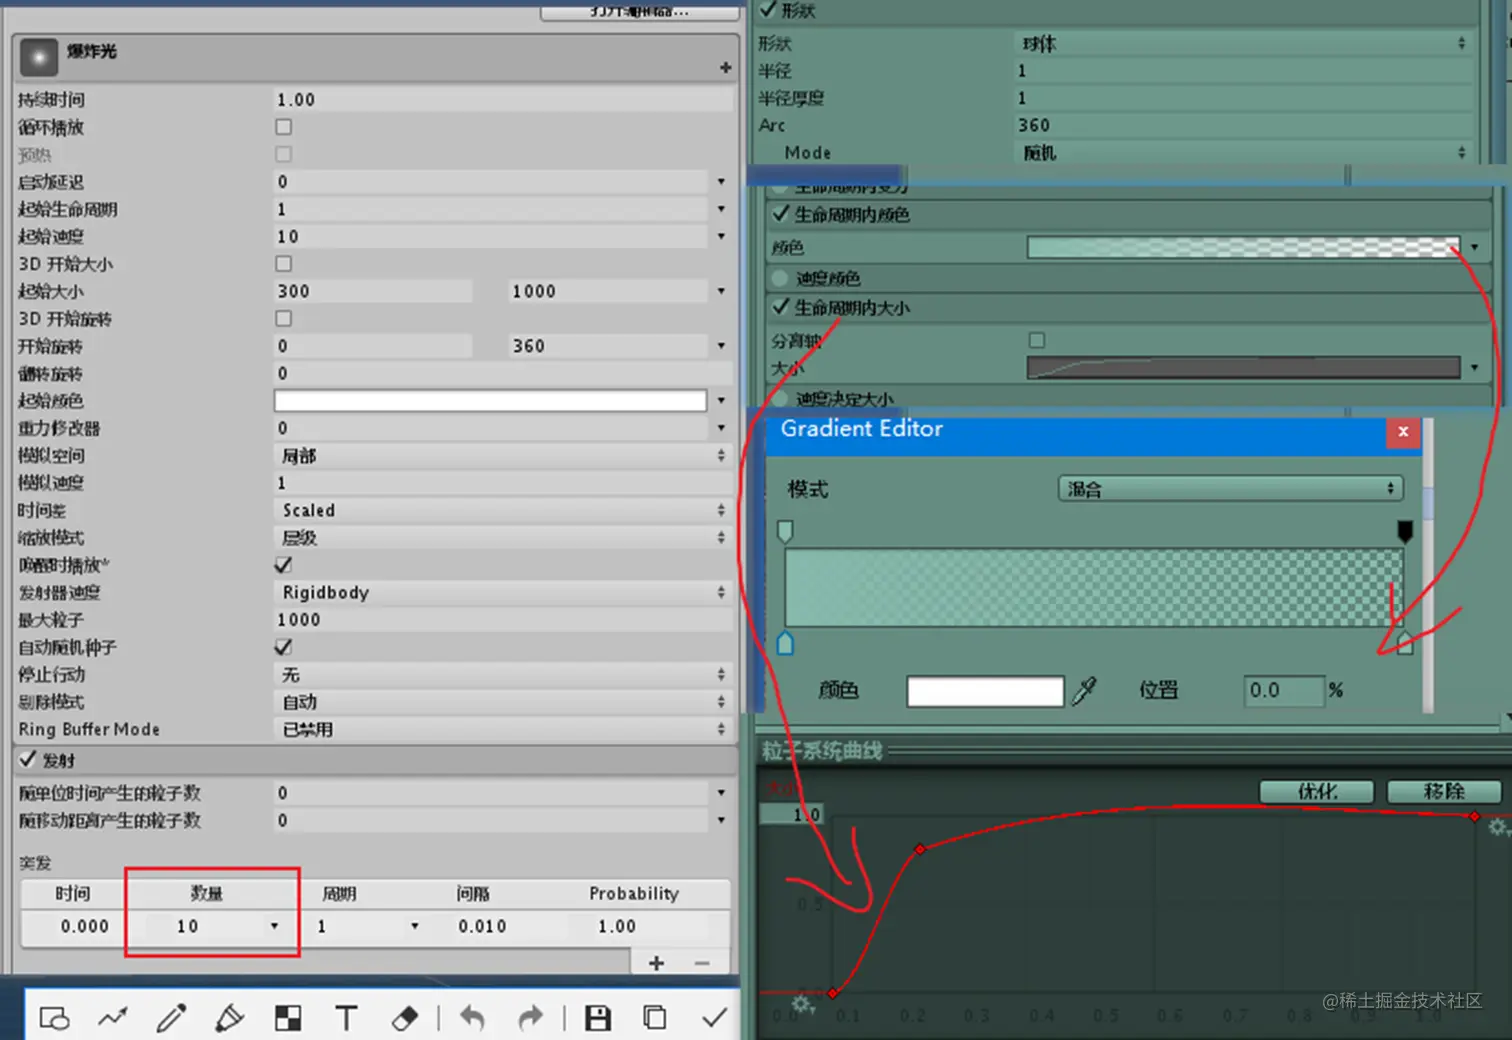
Task: Toggle the 3D 开始大小 checkbox
Action: 284,264
